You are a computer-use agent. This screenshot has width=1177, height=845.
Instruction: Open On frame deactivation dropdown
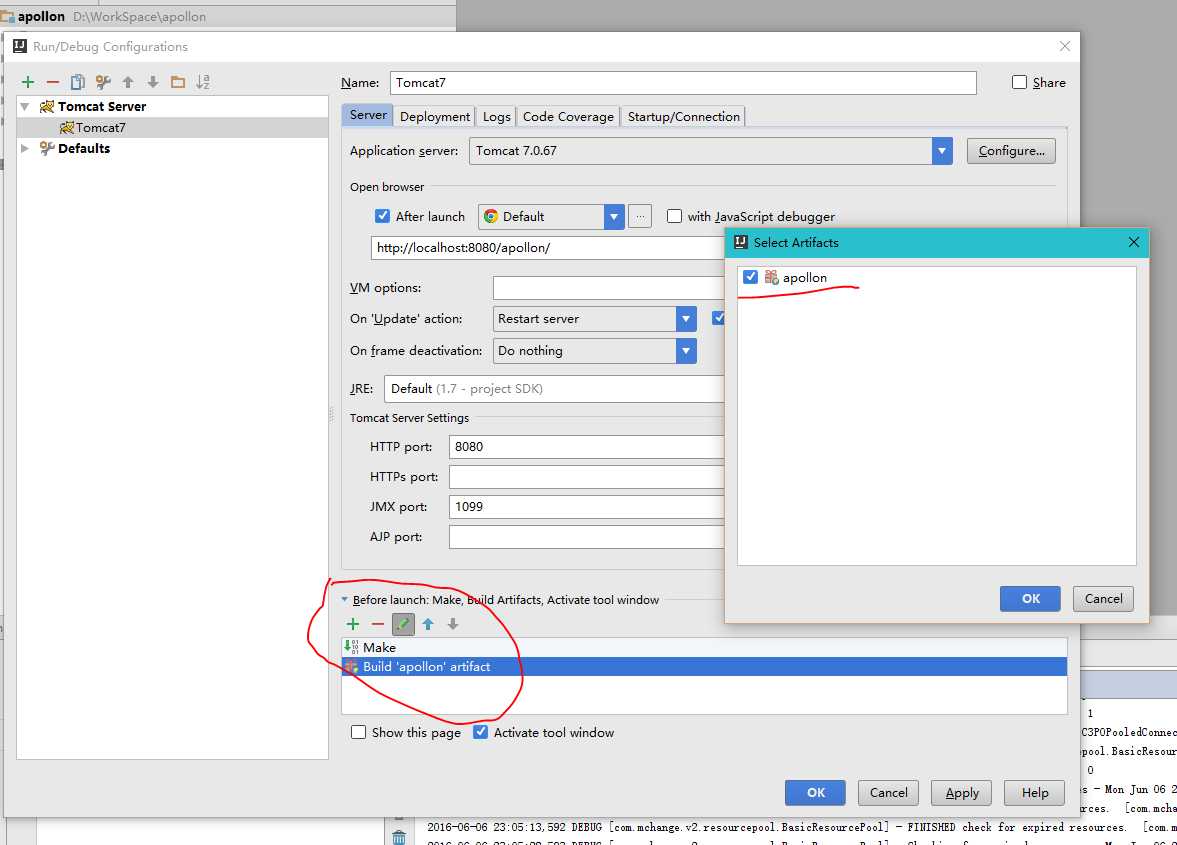685,350
